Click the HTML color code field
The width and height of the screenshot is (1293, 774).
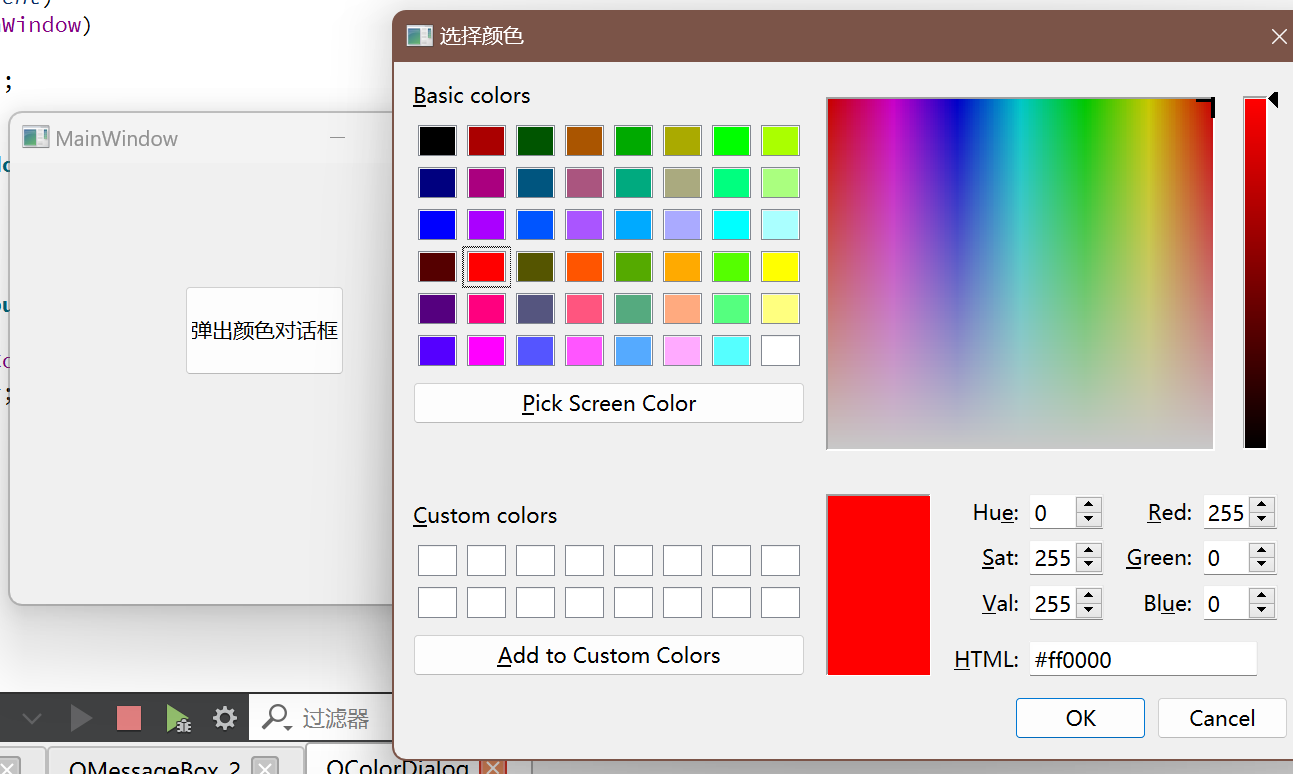coord(1143,659)
